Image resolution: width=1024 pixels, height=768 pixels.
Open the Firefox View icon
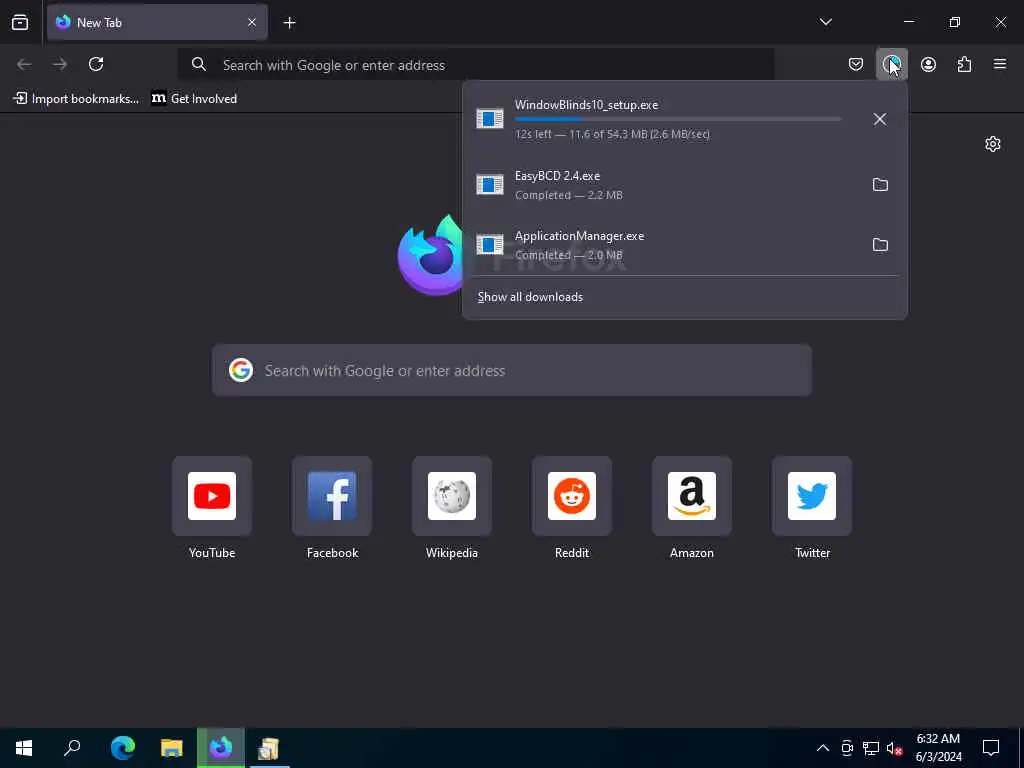(x=20, y=22)
